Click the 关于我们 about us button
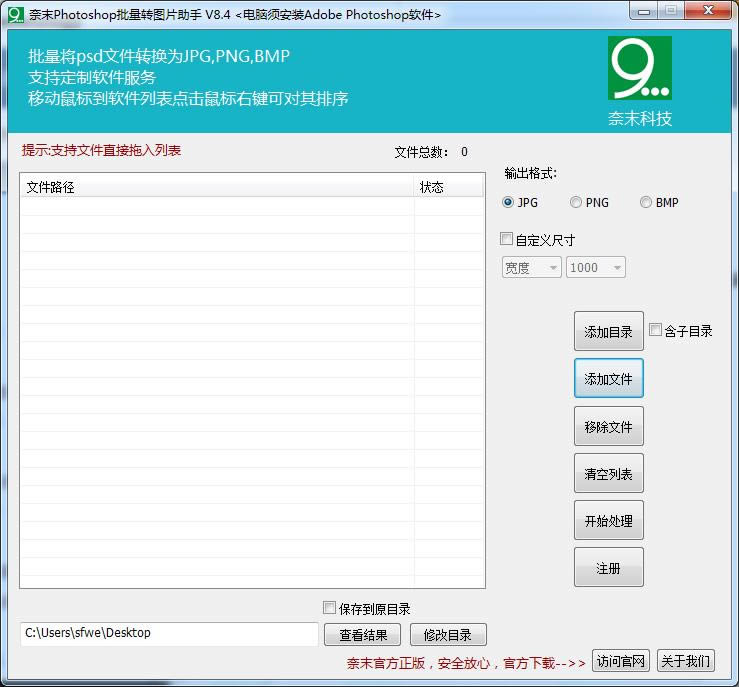This screenshot has height=687, width=739. click(x=686, y=661)
